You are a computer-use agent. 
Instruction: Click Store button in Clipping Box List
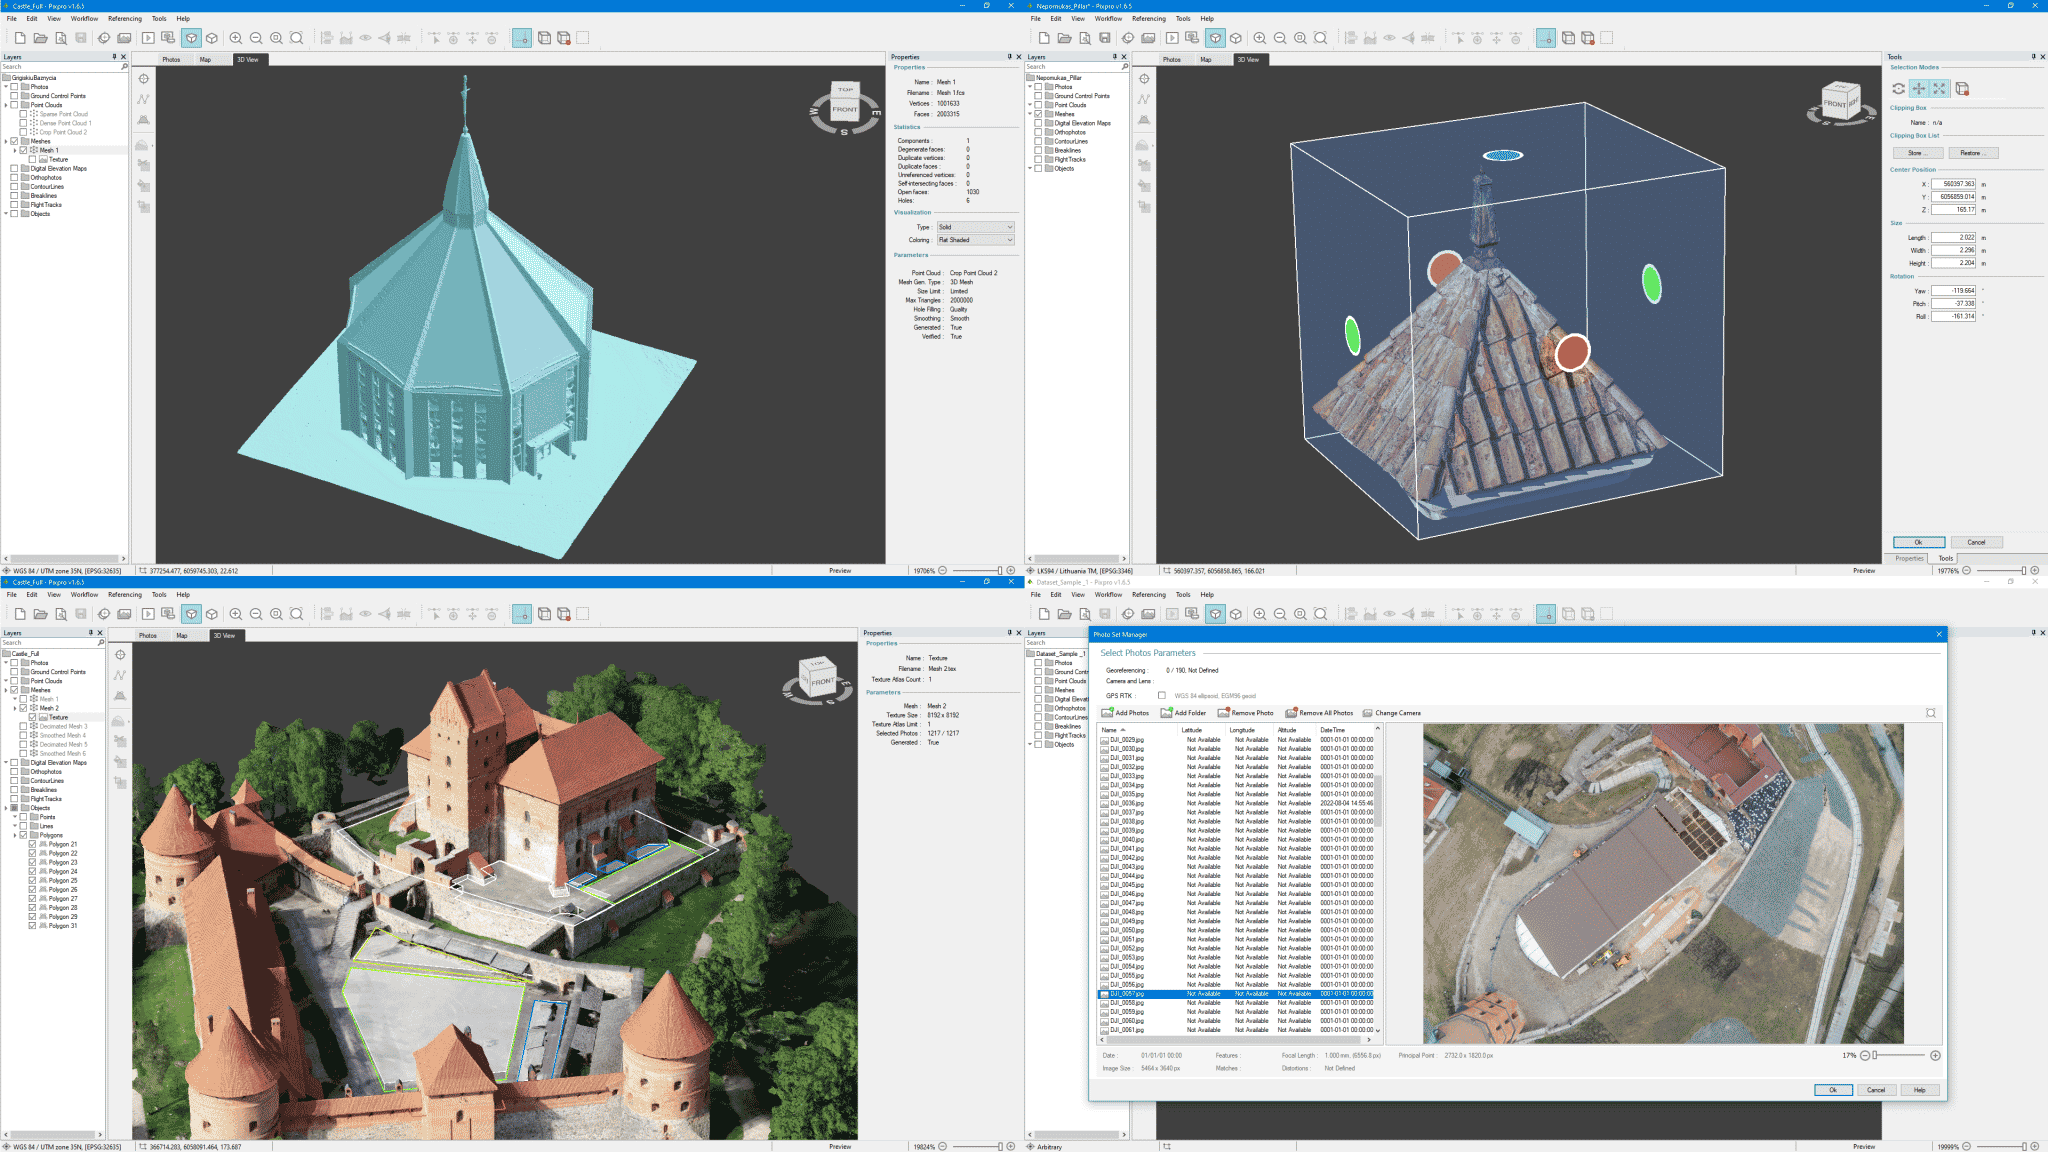click(x=1917, y=153)
